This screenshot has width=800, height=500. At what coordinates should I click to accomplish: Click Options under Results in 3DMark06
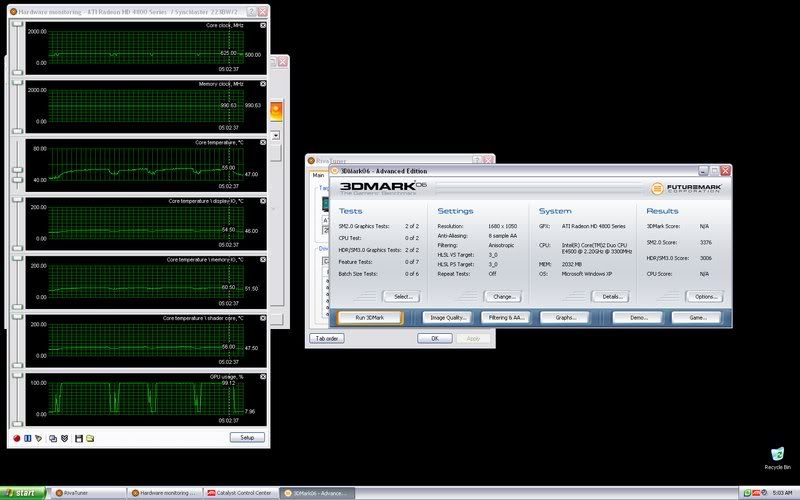[x=705, y=296]
